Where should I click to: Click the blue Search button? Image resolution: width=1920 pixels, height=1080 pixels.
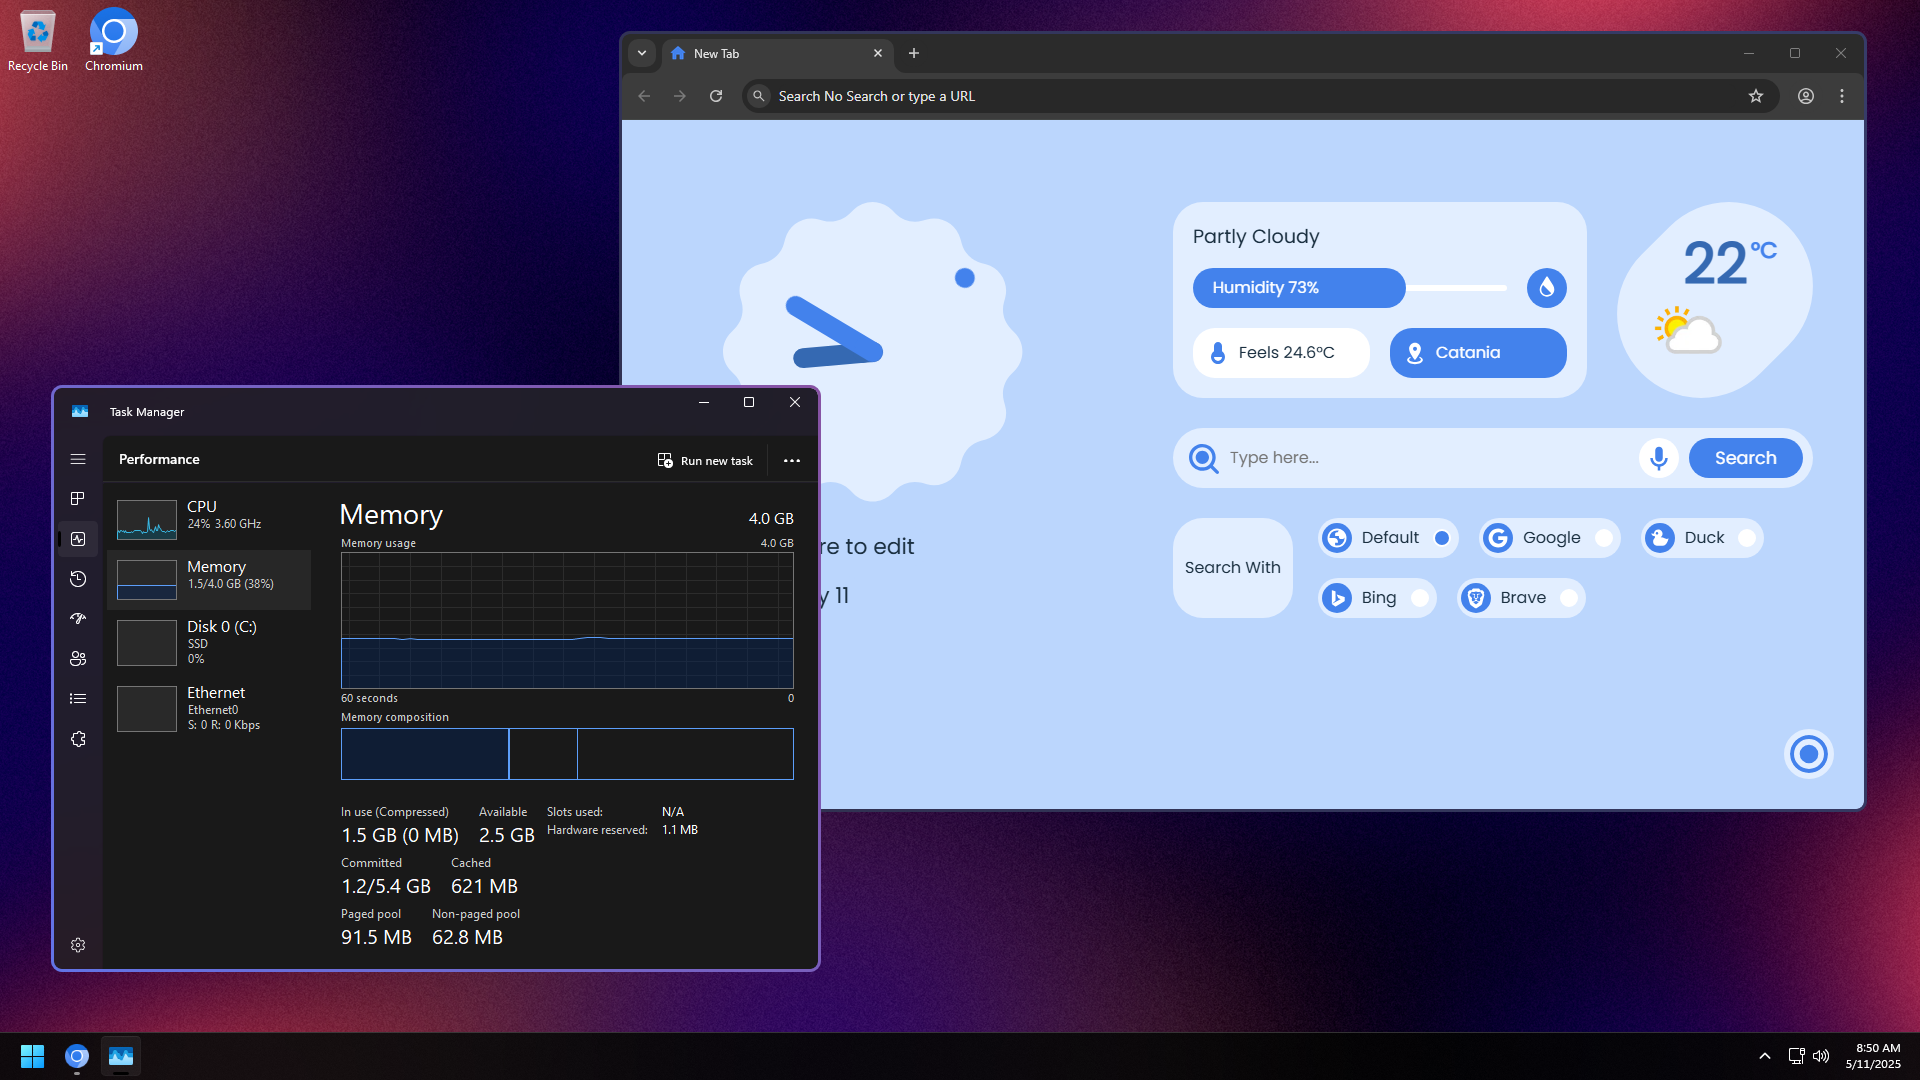point(1745,458)
